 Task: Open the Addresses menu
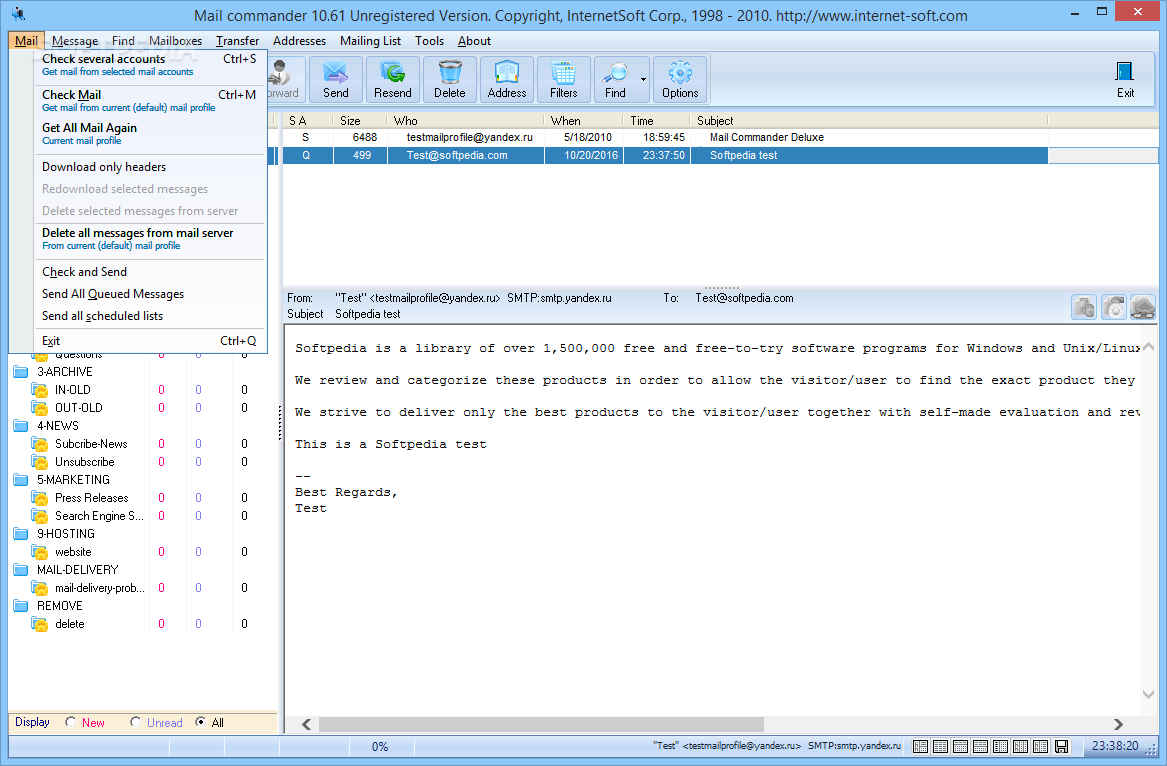299,41
